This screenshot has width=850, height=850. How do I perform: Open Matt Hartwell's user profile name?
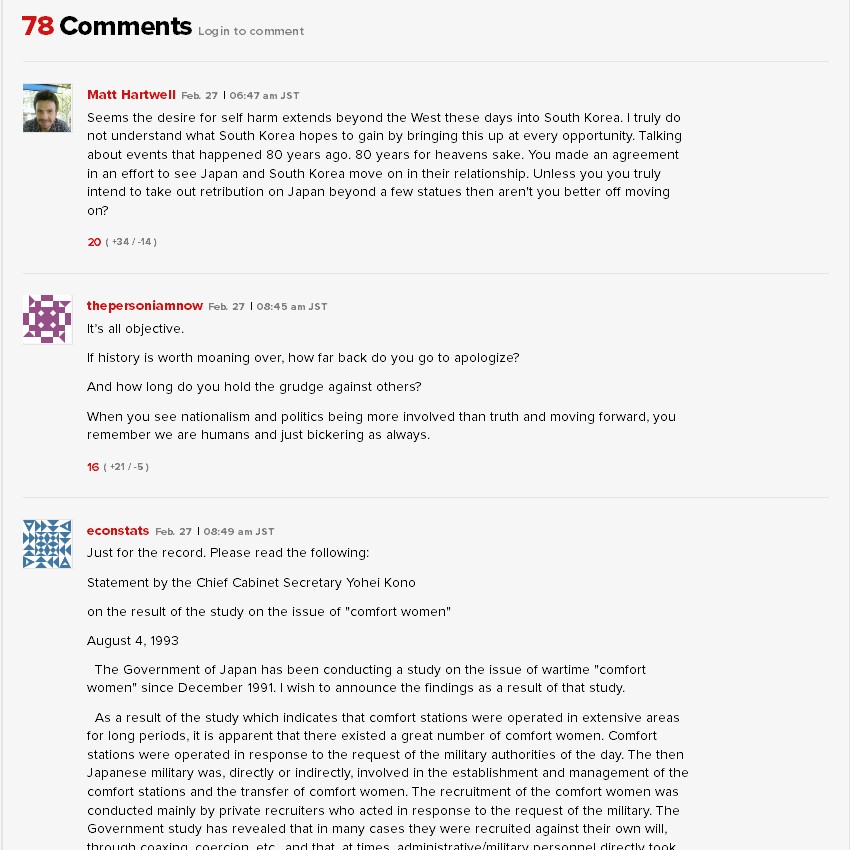coord(131,95)
